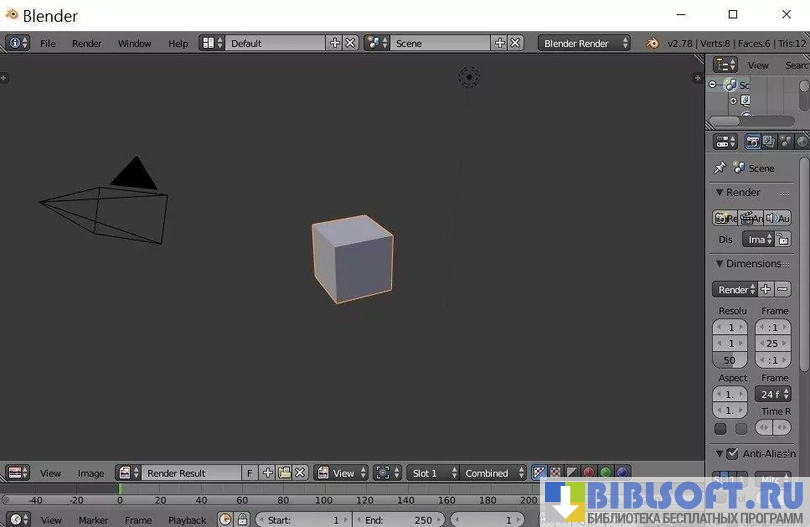Delete the Default screen layout
The width and height of the screenshot is (810, 527).
350,43
